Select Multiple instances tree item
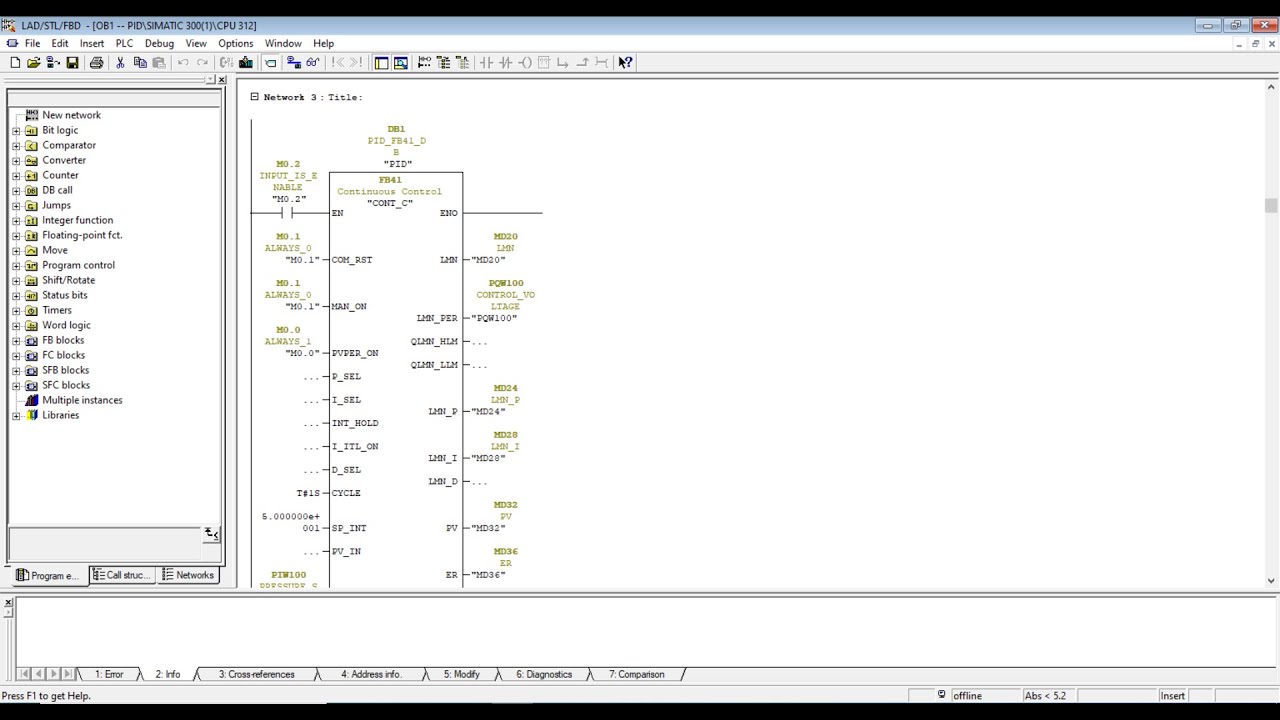Viewport: 1280px width, 720px height. pyautogui.click(x=82, y=400)
